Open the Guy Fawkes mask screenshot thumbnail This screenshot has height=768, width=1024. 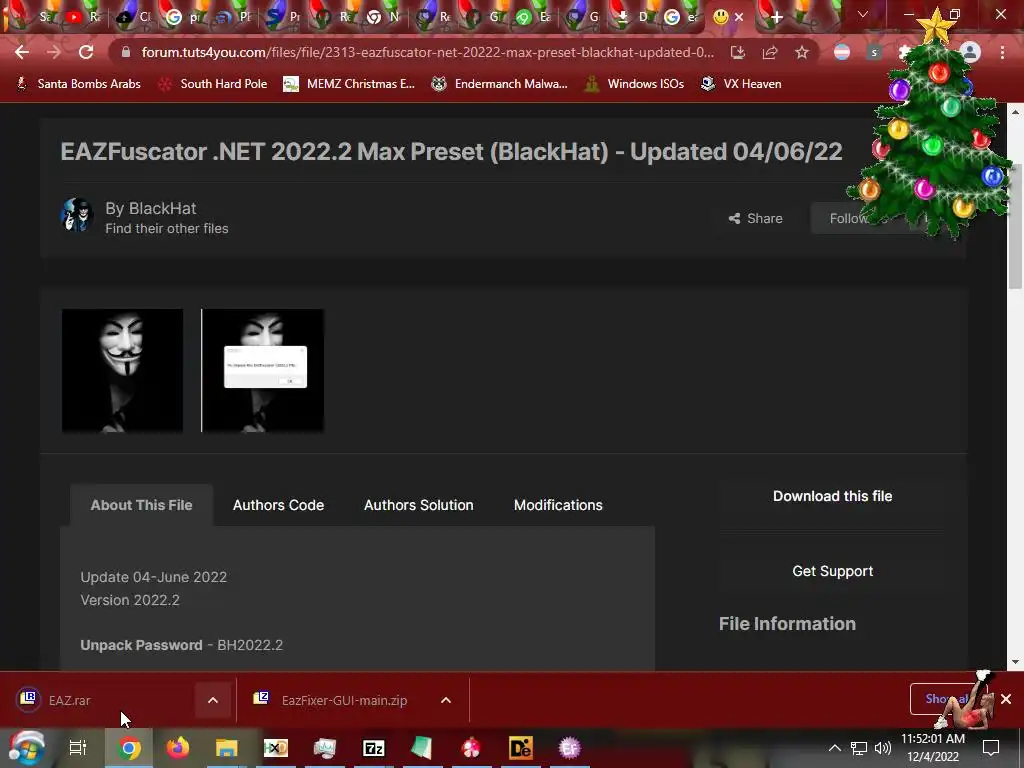122,370
